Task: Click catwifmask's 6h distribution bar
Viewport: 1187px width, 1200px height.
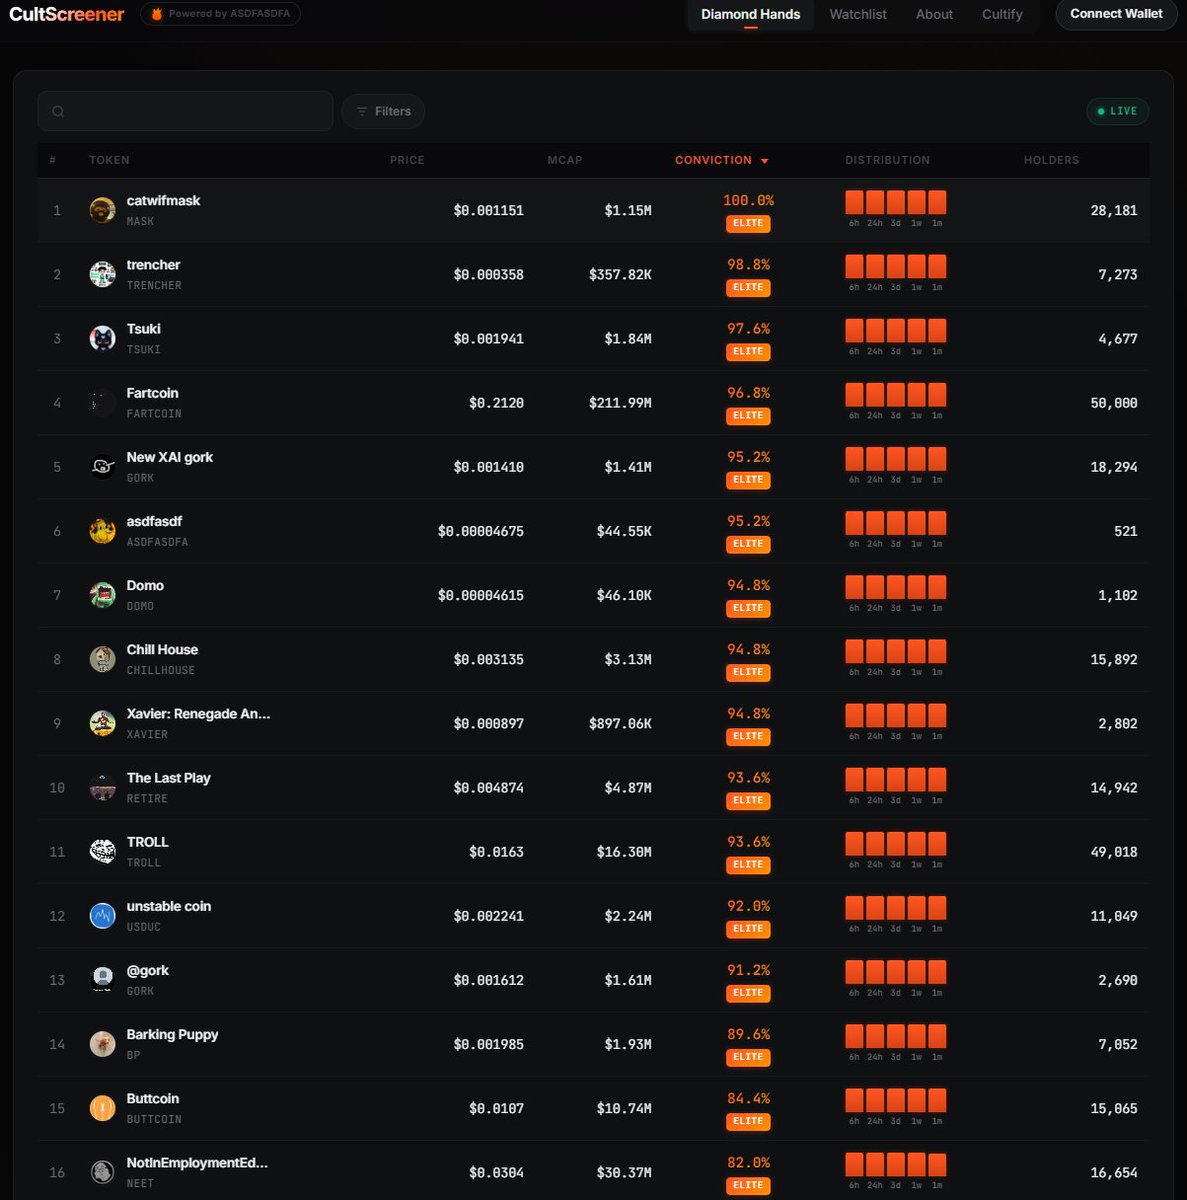Action: pyautogui.click(x=854, y=202)
